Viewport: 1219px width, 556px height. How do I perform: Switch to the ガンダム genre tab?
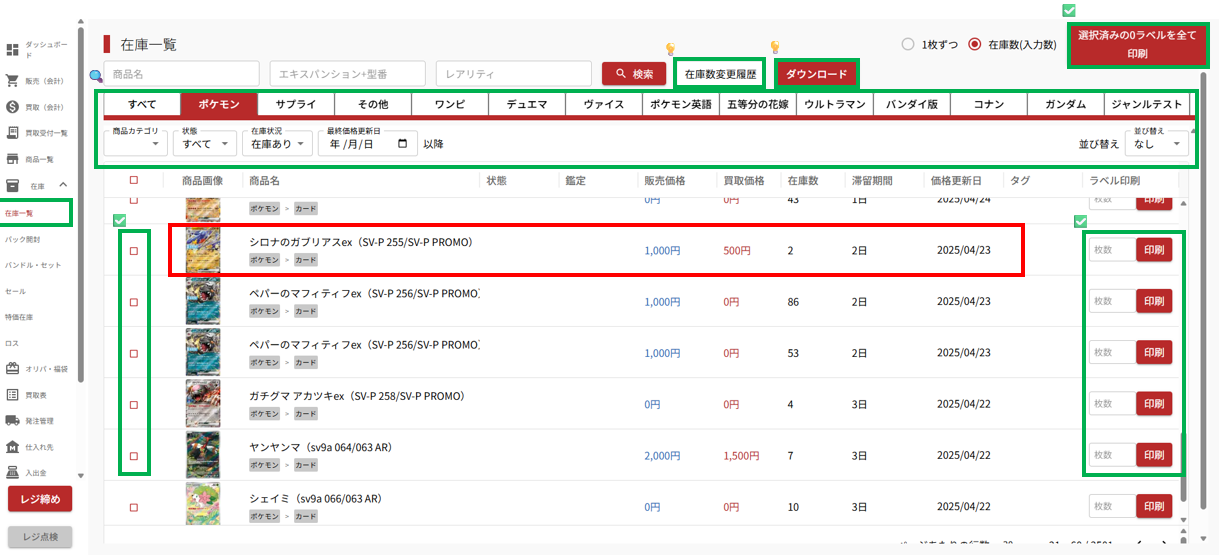(1066, 104)
